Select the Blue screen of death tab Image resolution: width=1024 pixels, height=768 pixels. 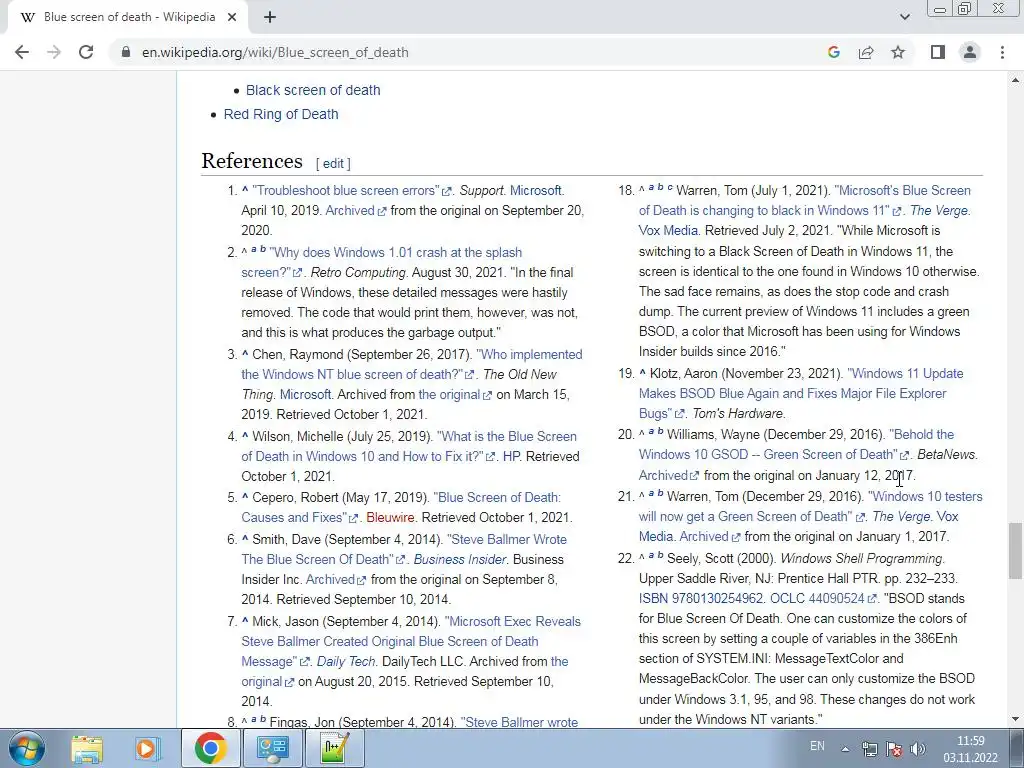129,18
